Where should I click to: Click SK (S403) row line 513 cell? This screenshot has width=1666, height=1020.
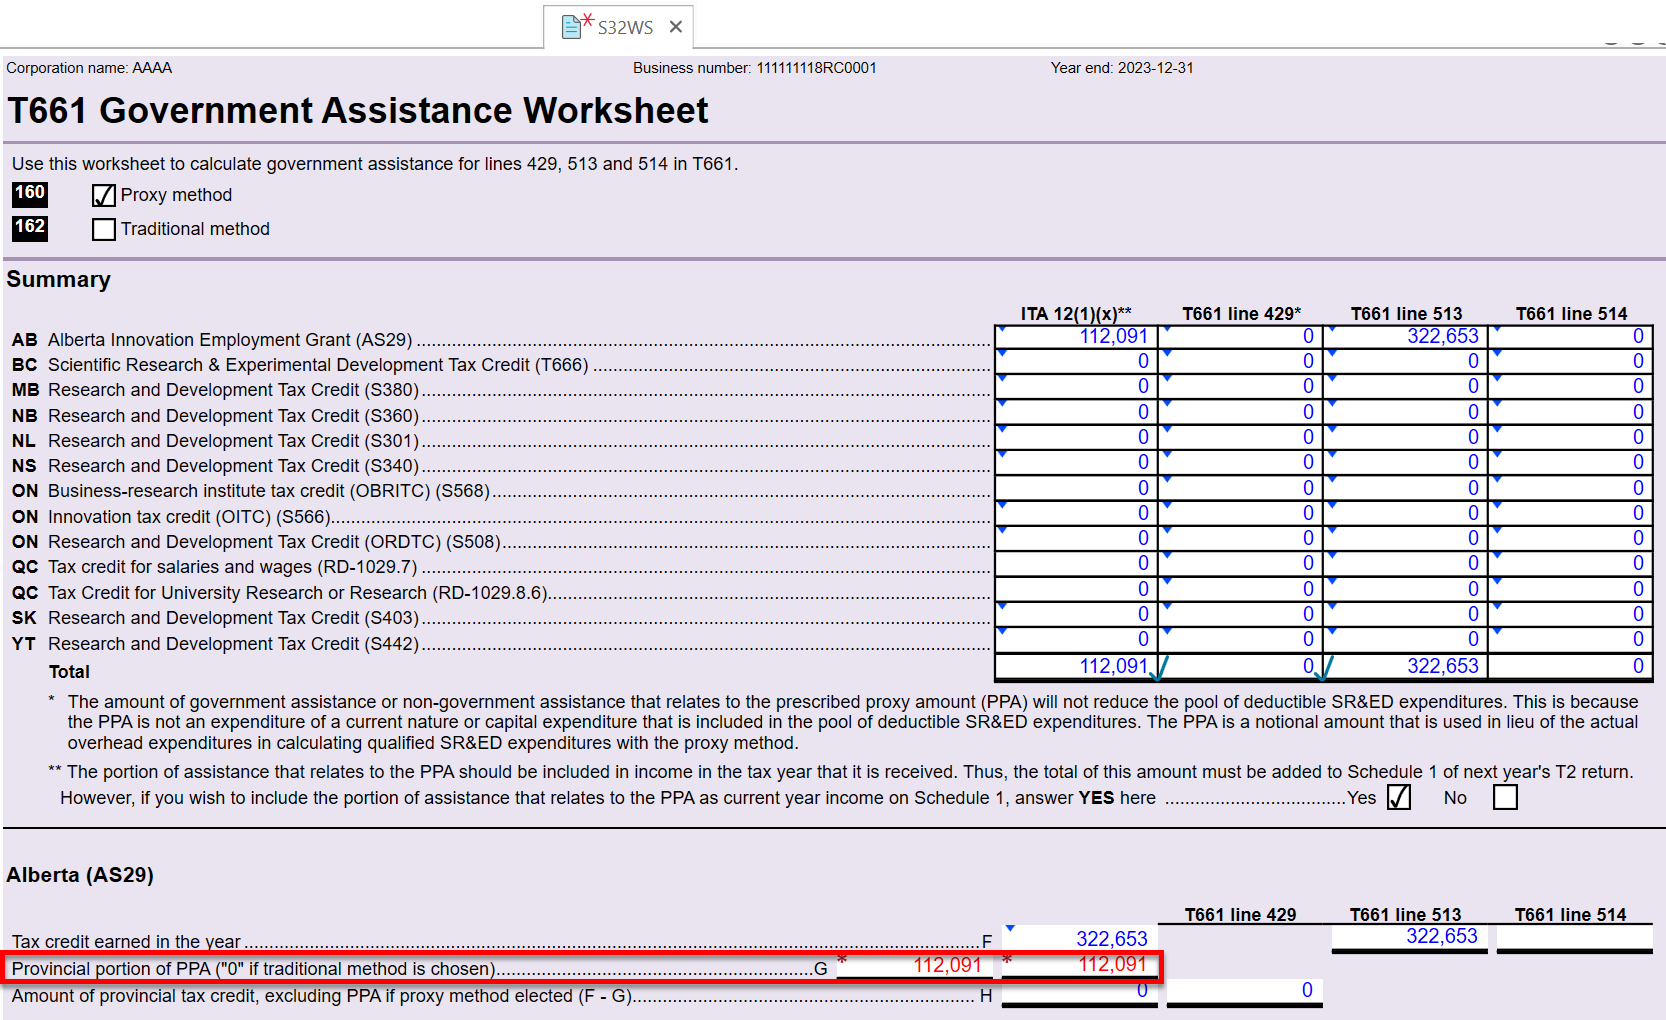tap(1407, 614)
